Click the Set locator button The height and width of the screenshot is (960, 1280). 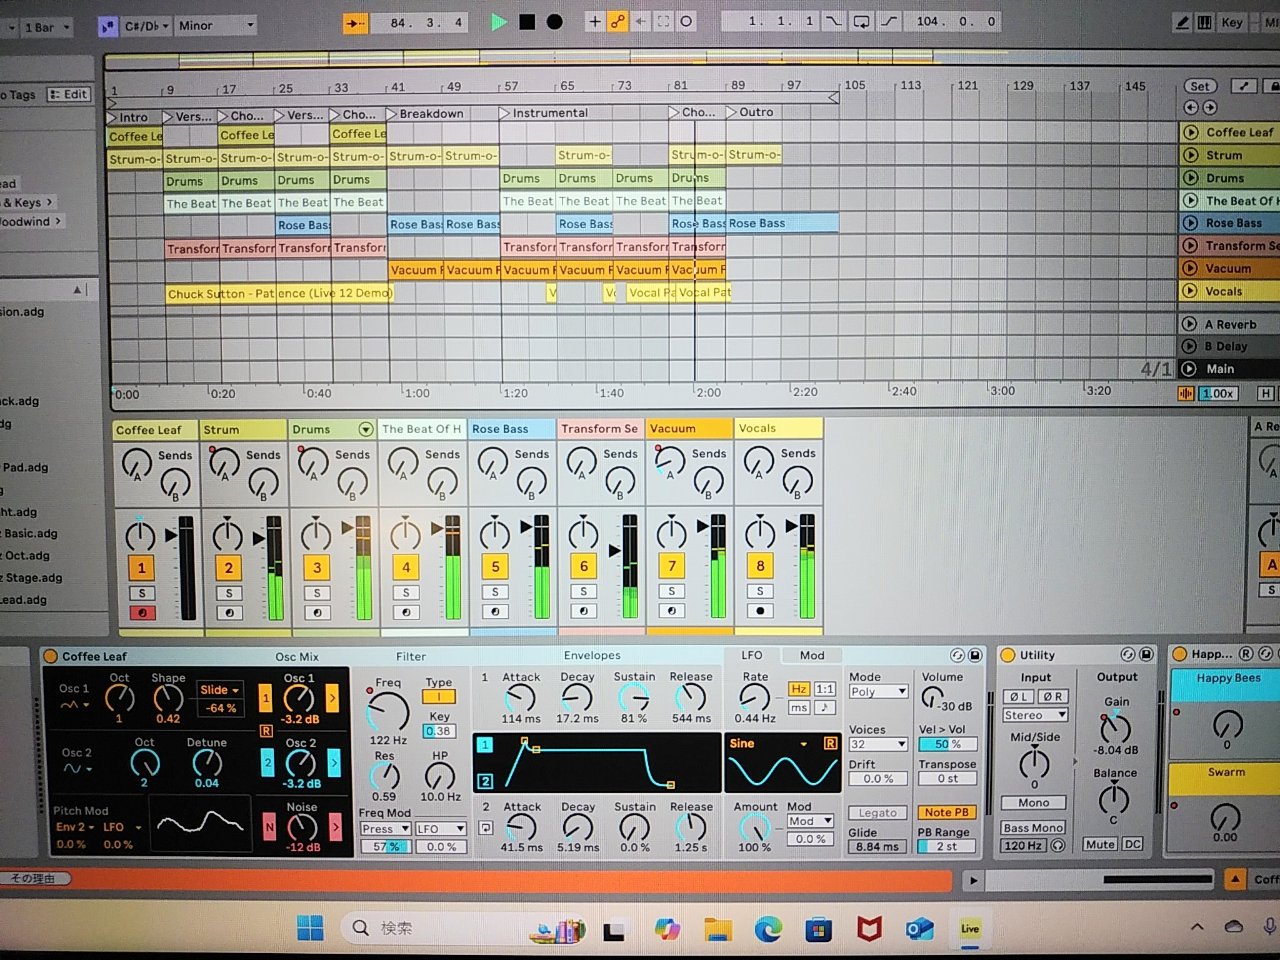coord(1200,86)
